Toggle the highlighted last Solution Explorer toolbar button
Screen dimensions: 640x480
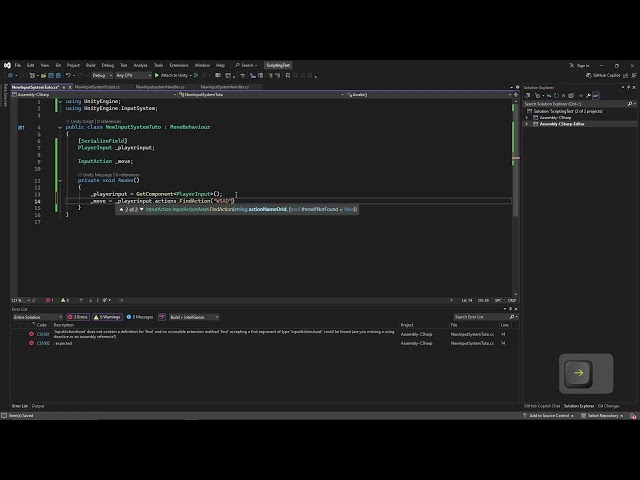click(596, 96)
